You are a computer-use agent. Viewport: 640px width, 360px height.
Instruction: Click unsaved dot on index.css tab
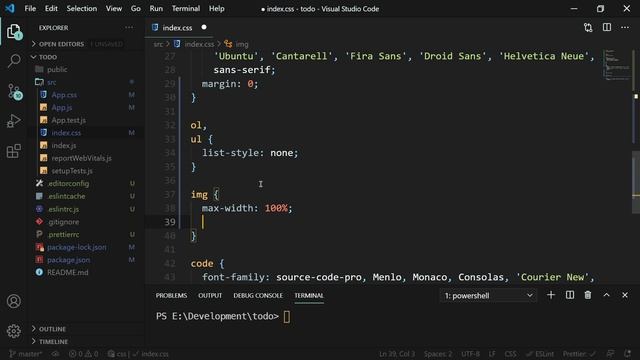point(204,27)
